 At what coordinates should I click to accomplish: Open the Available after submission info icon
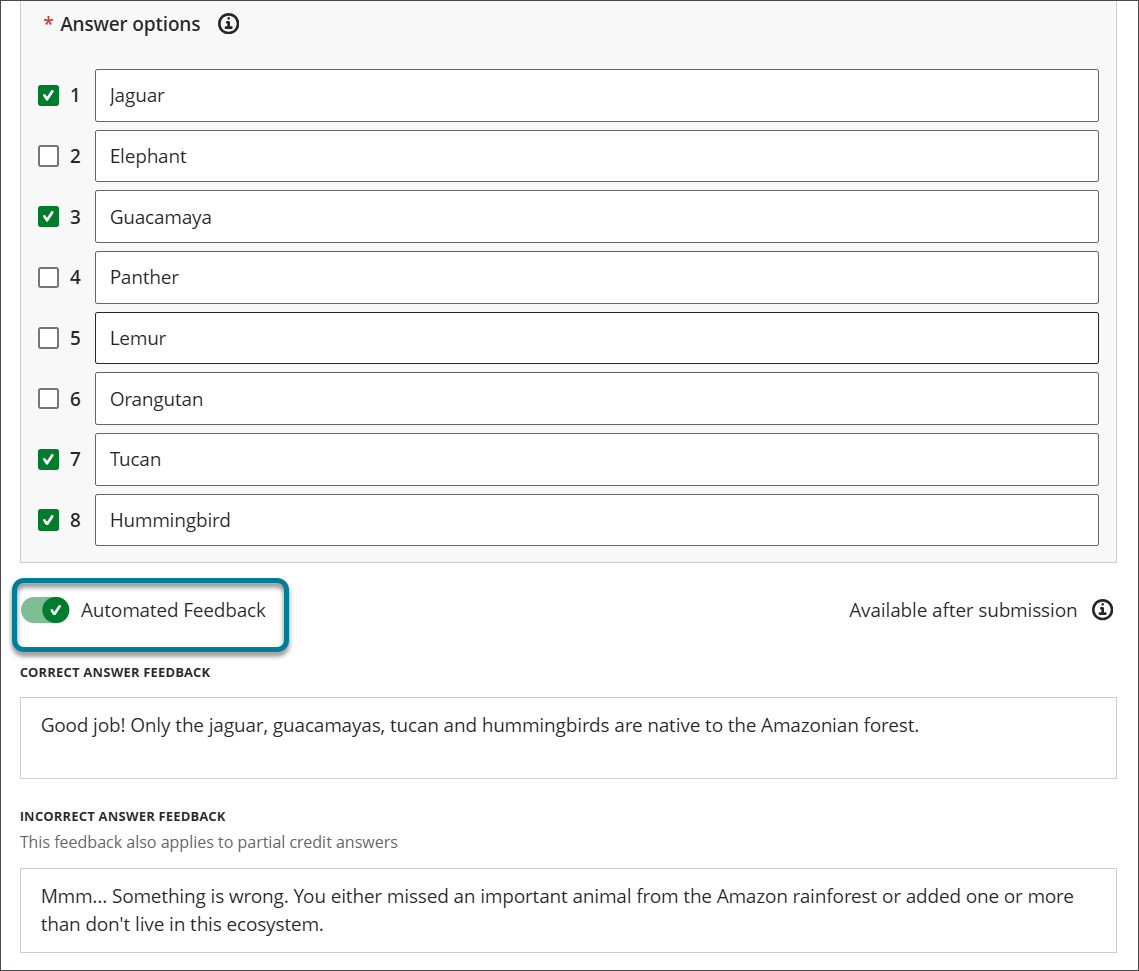(1102, 610)
